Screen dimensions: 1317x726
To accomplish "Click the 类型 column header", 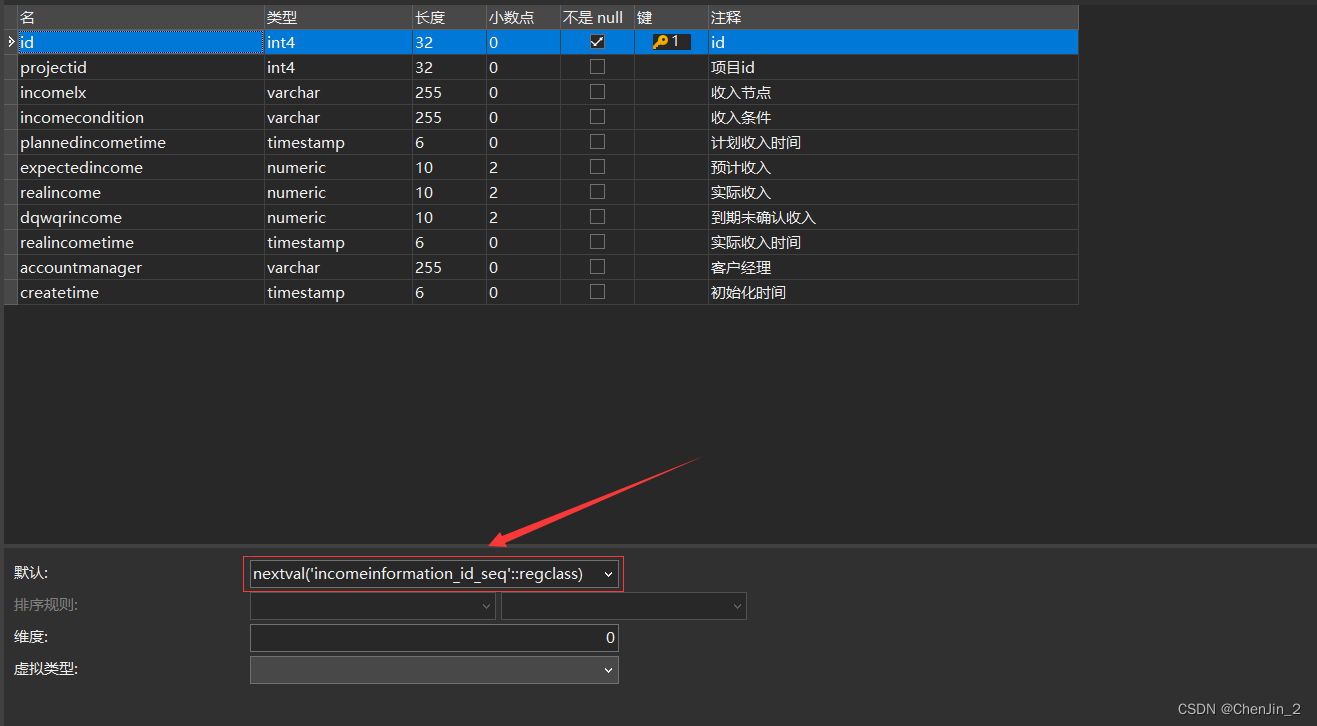I will [x=338, y=17].
